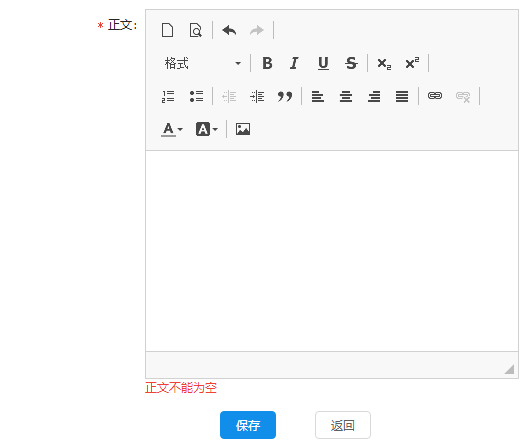529x446 pixels.
Task: Center align the text
Action: [x=346, y=96]
